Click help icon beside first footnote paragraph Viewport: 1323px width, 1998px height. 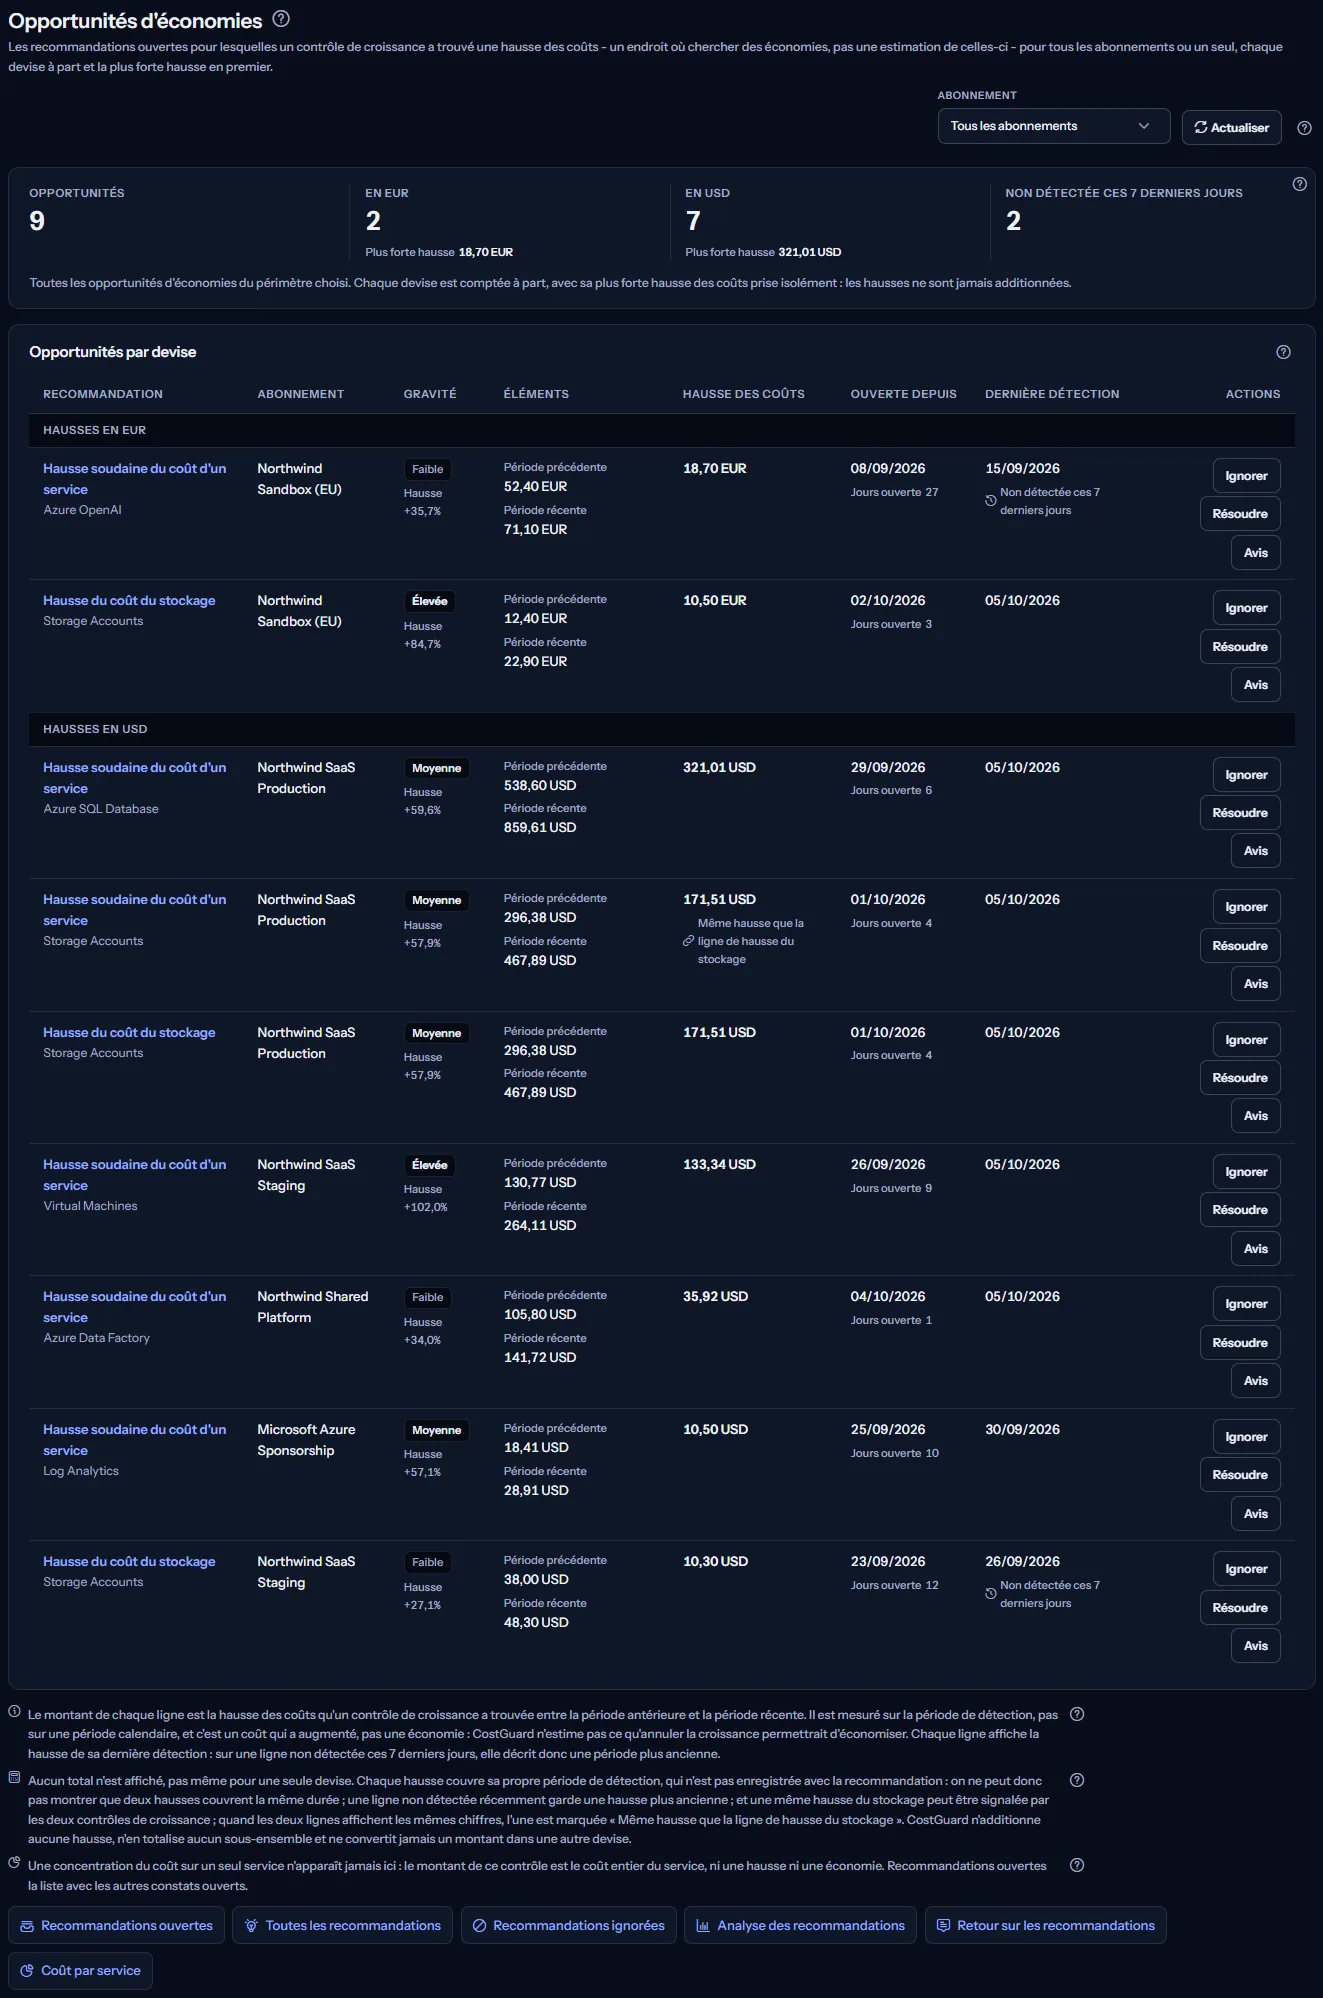pyautogui.click(x=1077, y=1714)
